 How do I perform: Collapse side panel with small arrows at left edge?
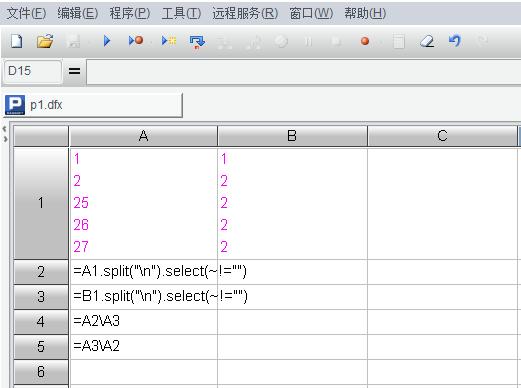(5, 134)
